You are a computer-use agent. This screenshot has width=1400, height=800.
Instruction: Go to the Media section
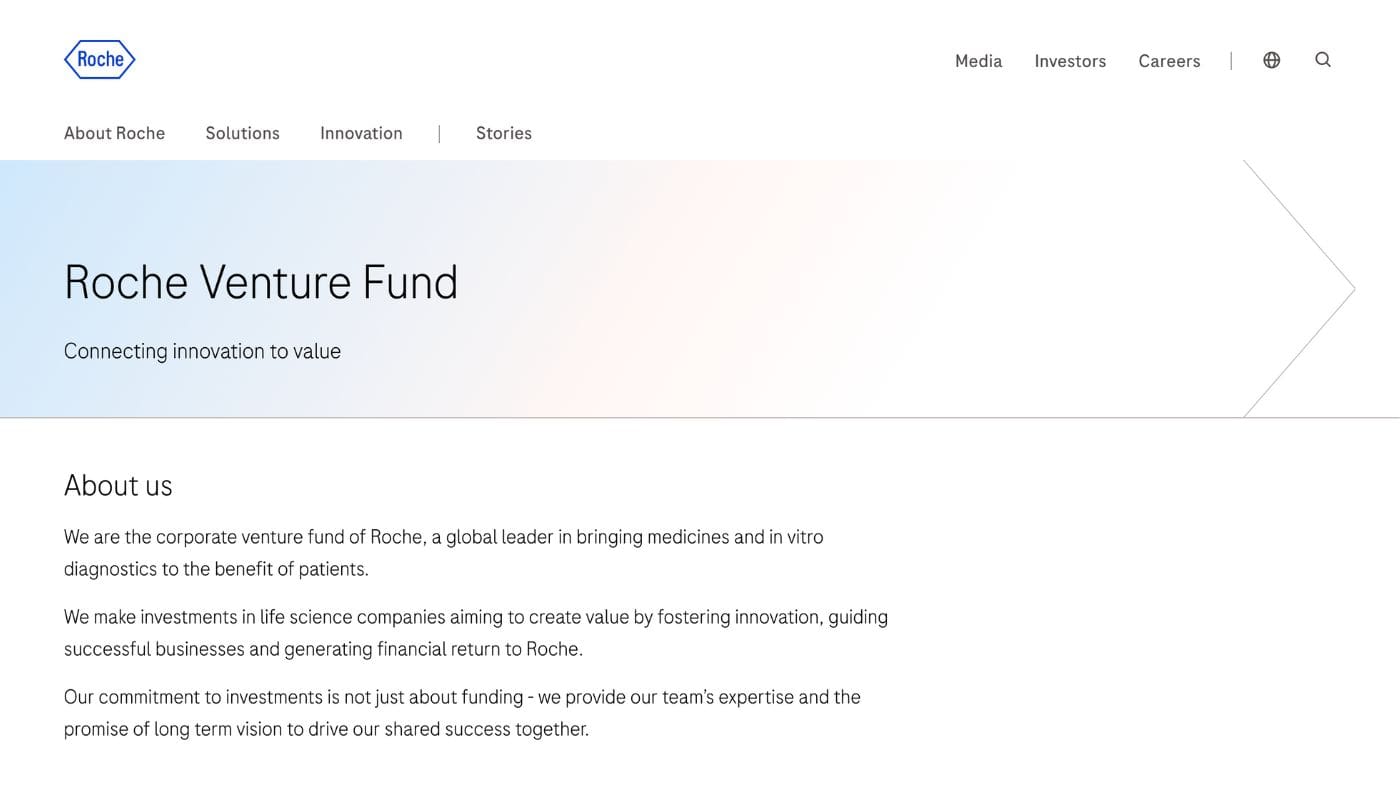978,61
